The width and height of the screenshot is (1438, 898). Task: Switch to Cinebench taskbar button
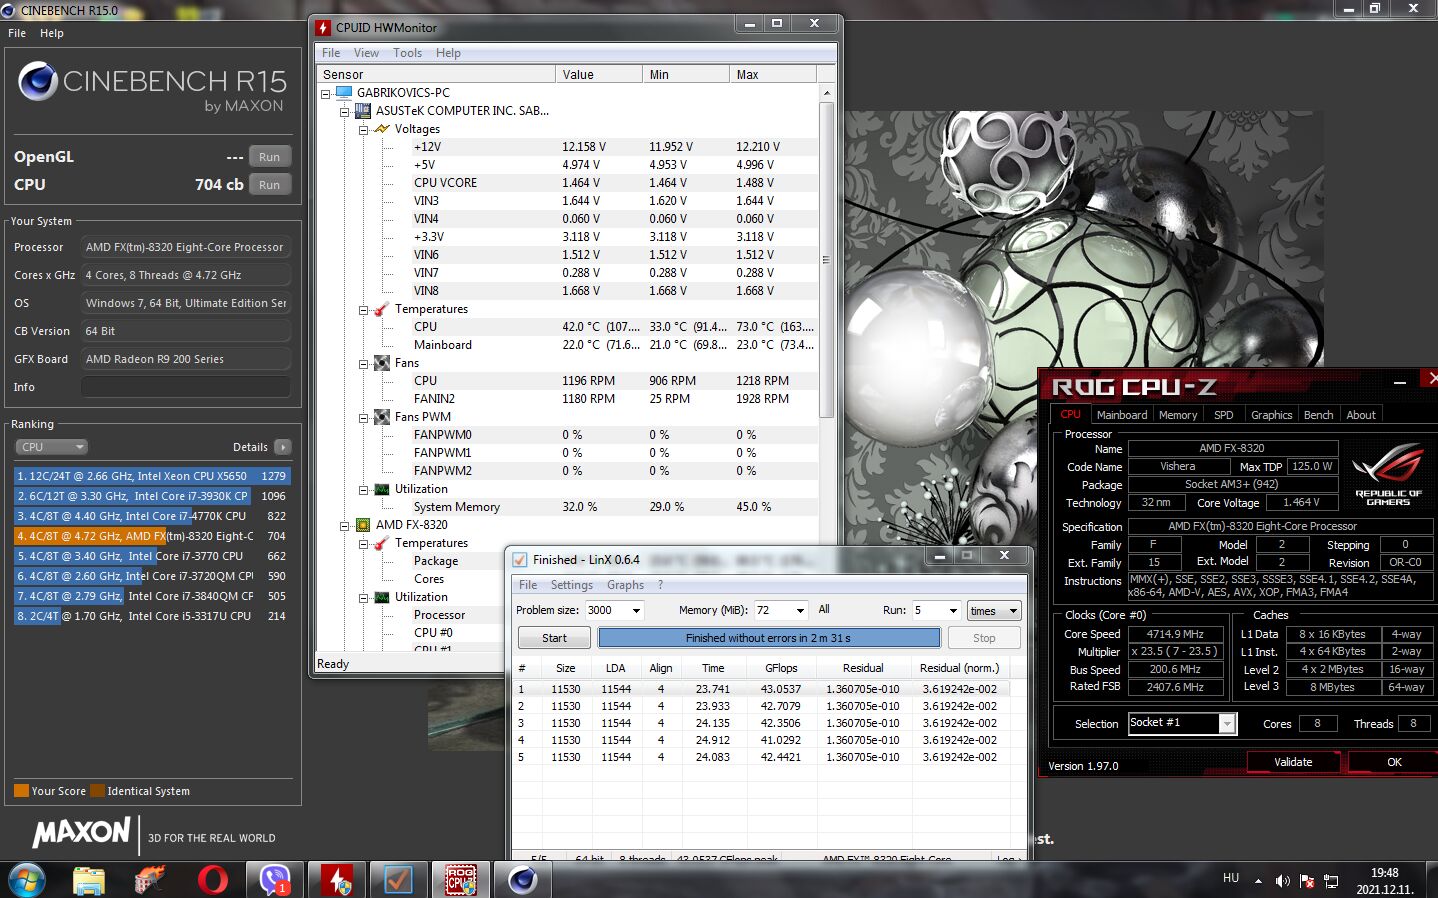522,880
